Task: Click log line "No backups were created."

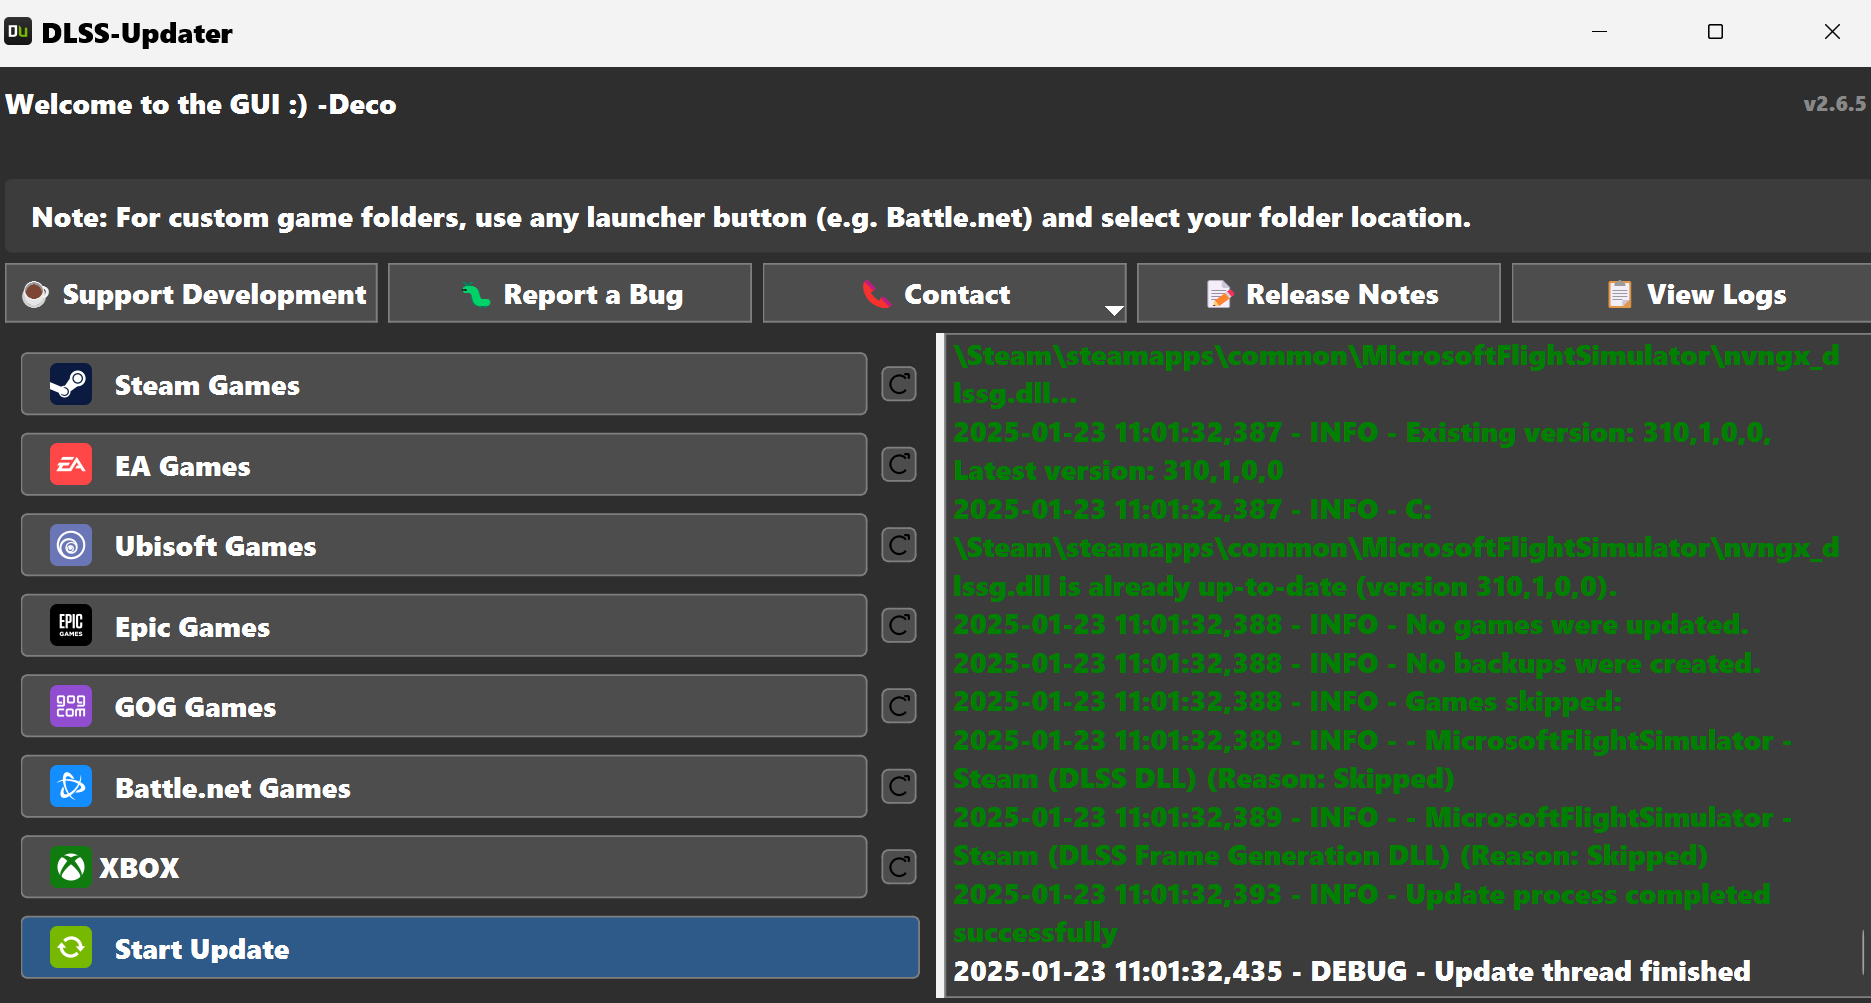Action: [x=1356, y=663]
